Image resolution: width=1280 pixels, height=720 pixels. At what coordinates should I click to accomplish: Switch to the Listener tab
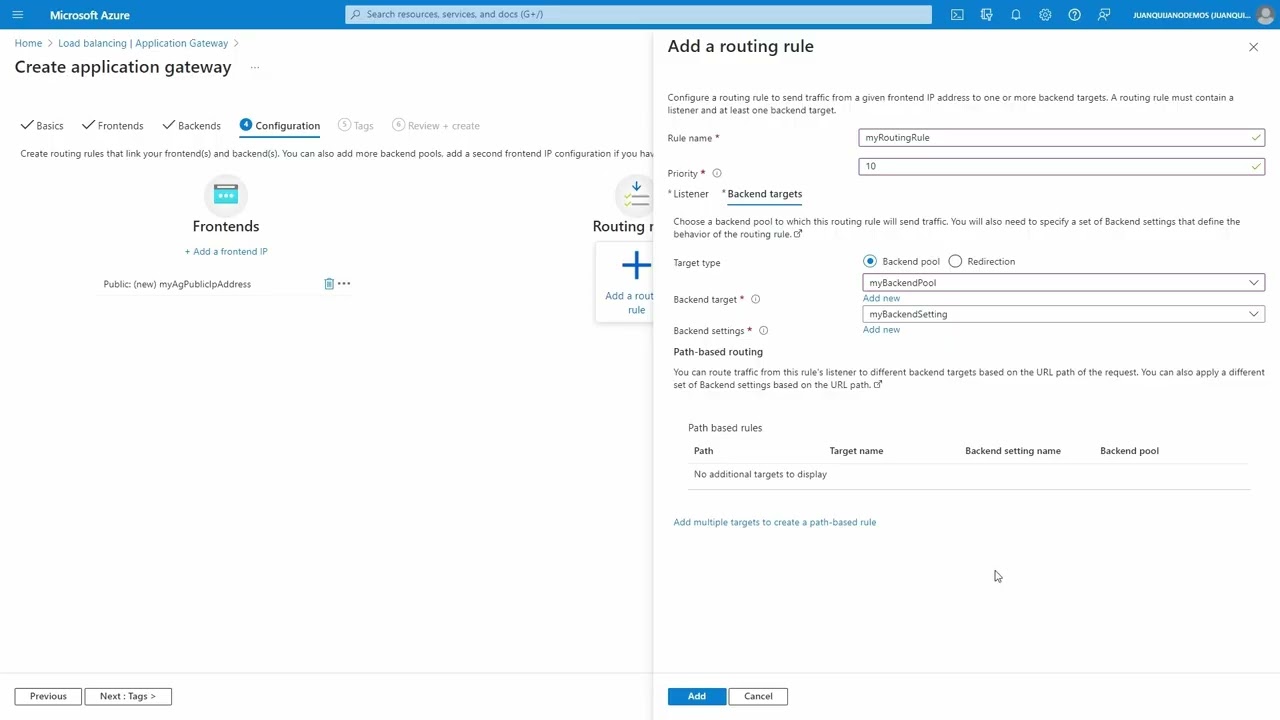click(690, 194)
